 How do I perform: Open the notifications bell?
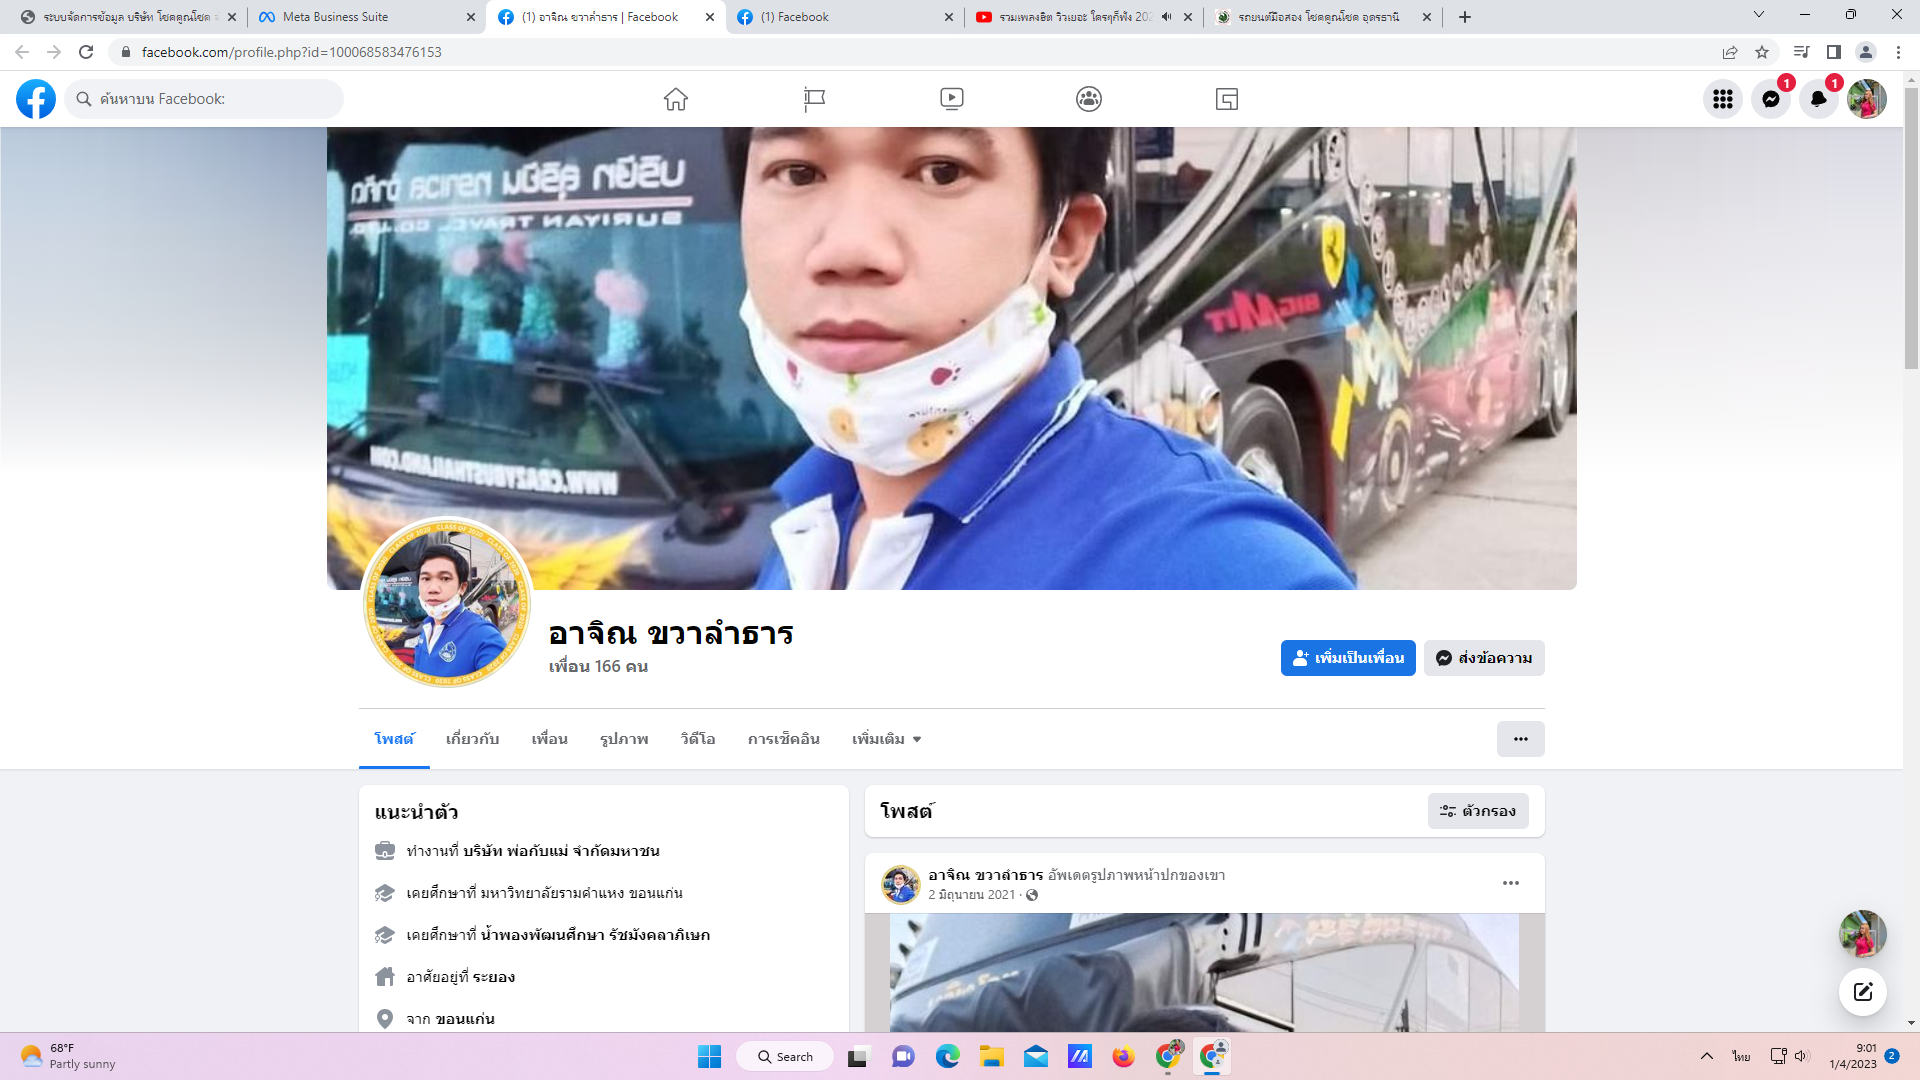click(1818, 99)
